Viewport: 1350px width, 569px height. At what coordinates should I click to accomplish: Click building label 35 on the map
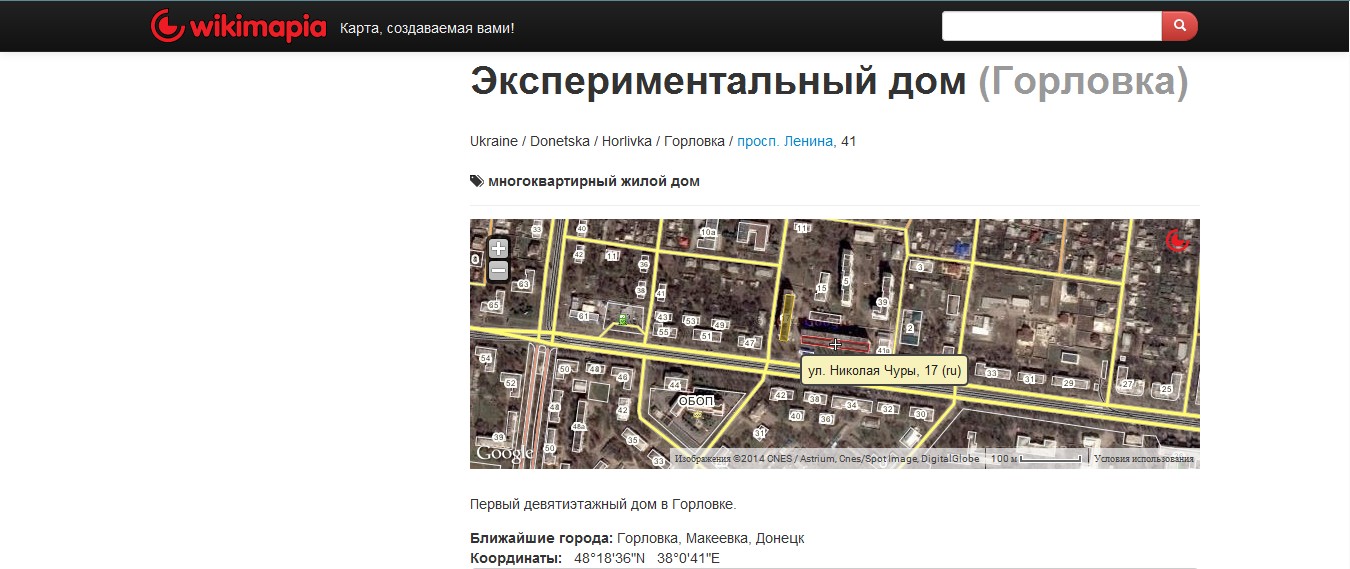coord(633,440)
